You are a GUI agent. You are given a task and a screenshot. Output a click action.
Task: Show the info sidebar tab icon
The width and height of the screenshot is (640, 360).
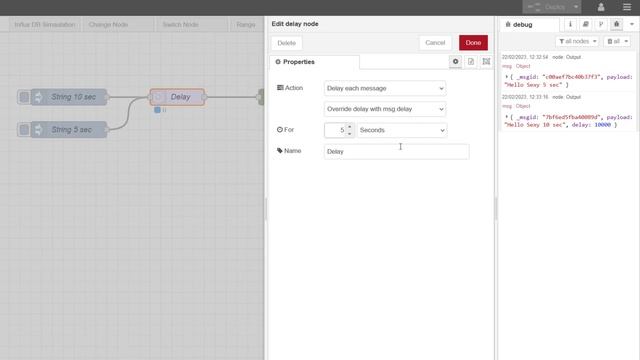[x=570, y=24]
